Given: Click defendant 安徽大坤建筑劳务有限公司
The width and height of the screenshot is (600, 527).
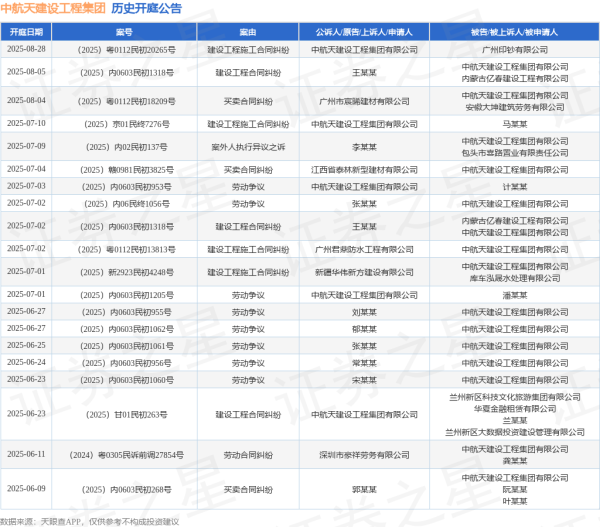Looking at the screenshot, I should coord(515,107).
